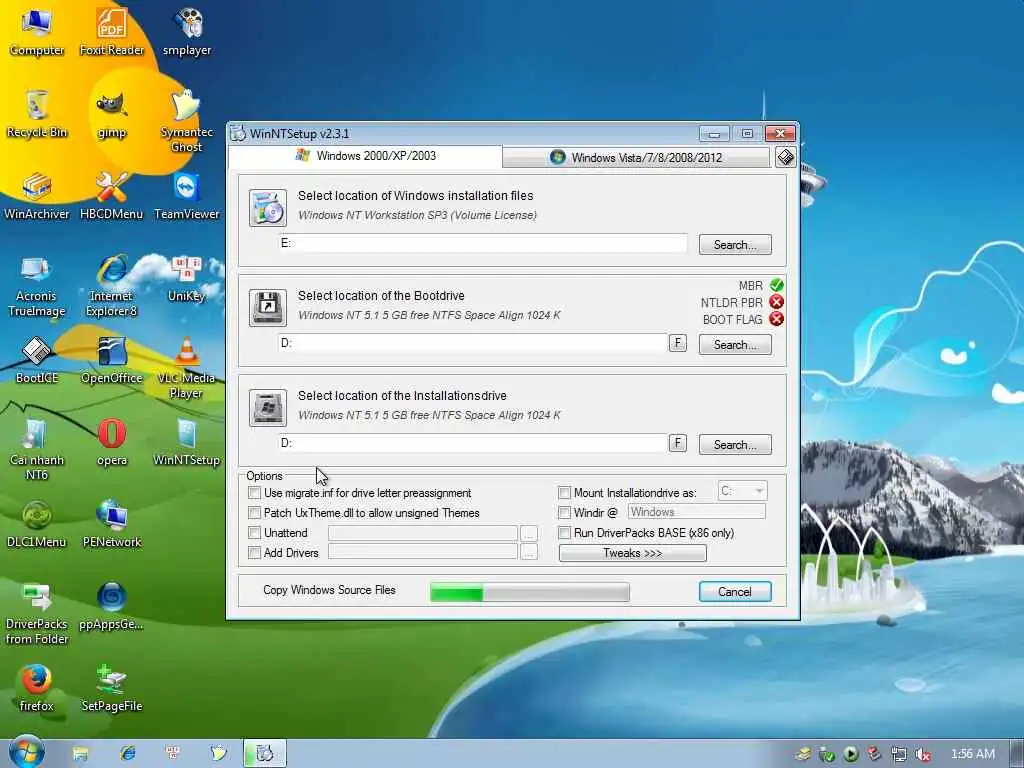1024x768 pixels.
Task: Select the SetPageFile desktop icon
Action: 112,688
